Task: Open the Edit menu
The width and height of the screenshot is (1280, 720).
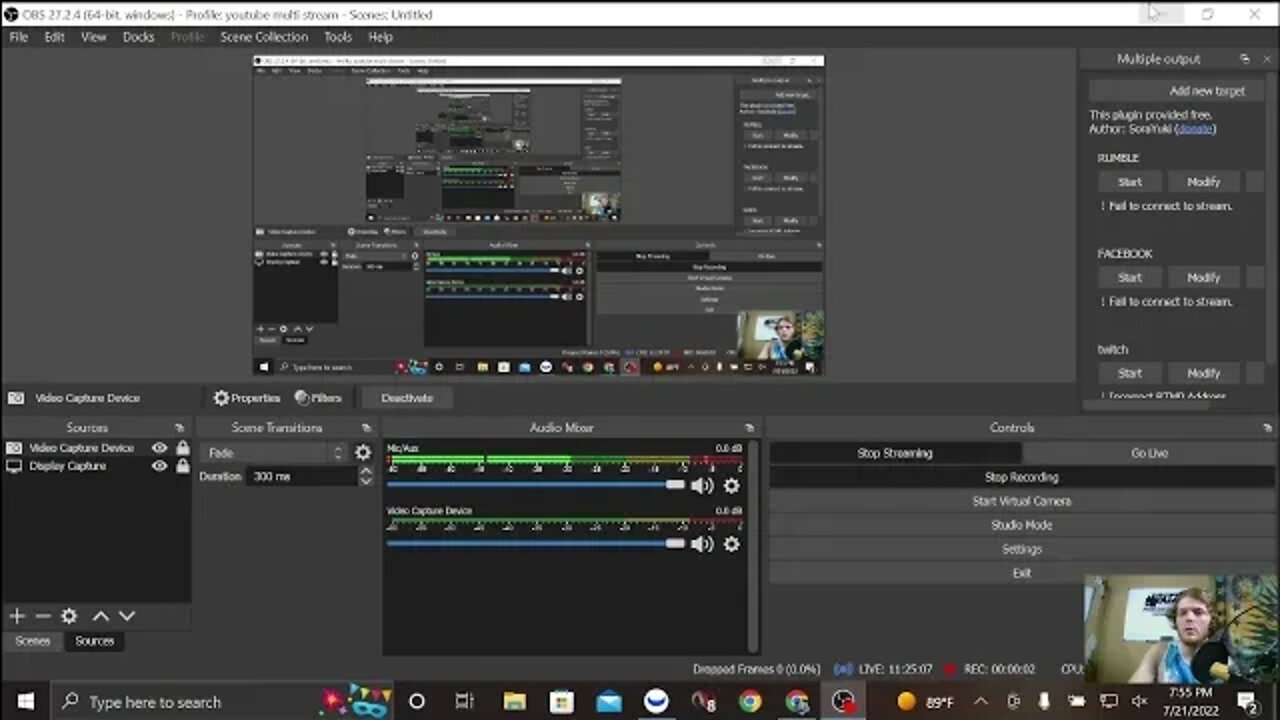Action: click(x=54, y=37)
